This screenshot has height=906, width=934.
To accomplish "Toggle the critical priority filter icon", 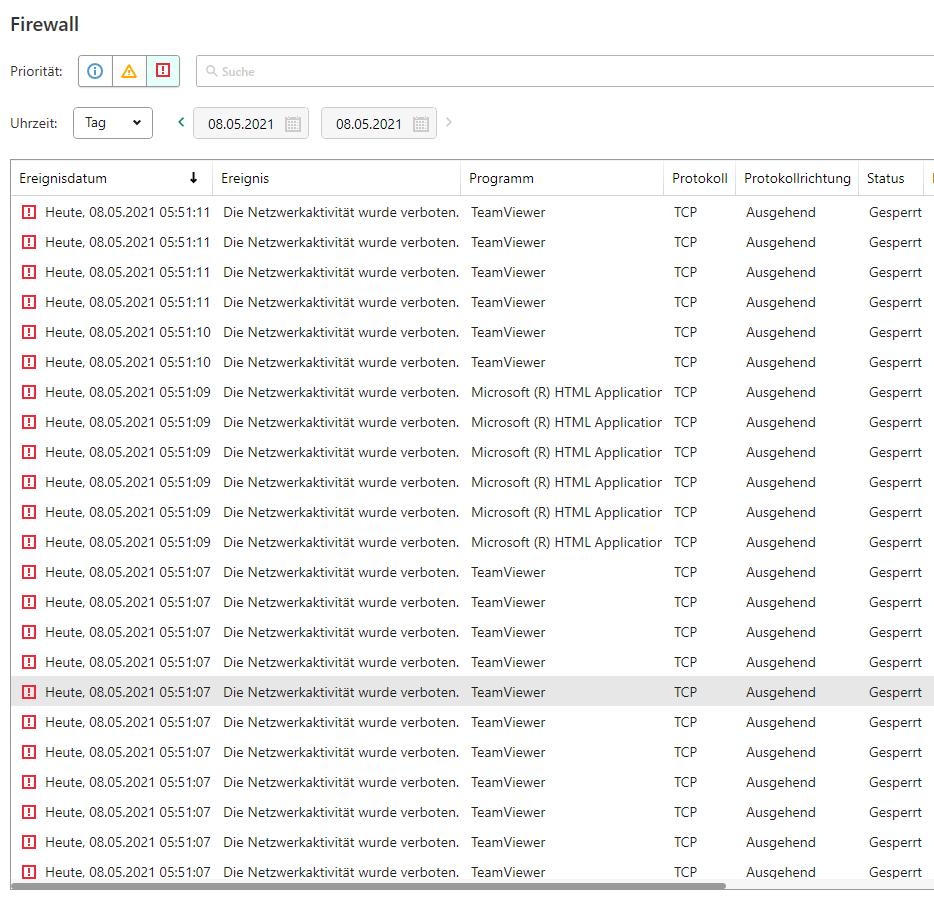I will coord(163,71).
